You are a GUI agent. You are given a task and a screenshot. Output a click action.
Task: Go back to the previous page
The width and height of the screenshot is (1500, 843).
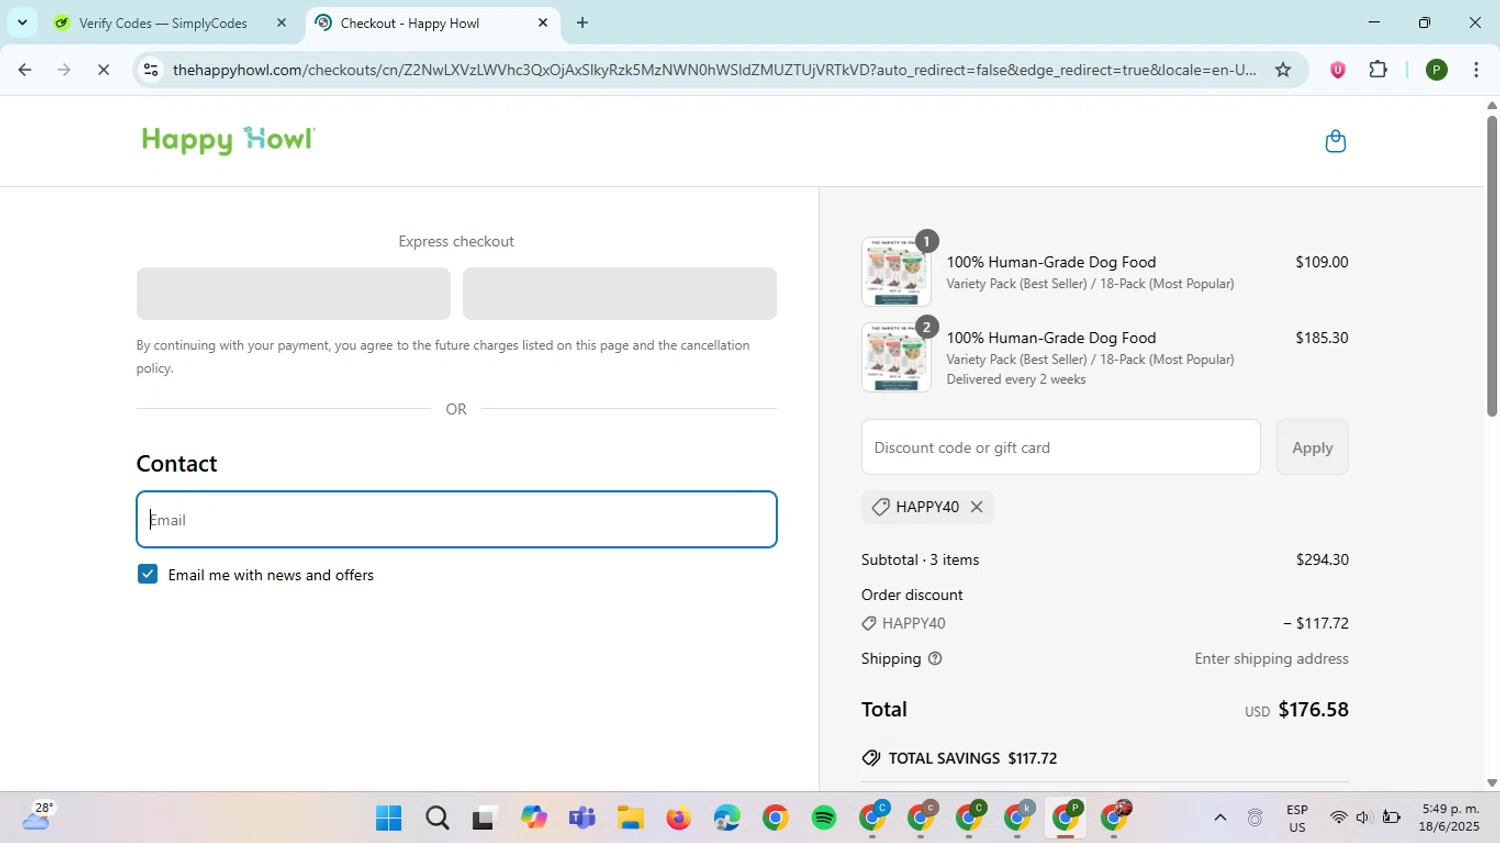25,70
